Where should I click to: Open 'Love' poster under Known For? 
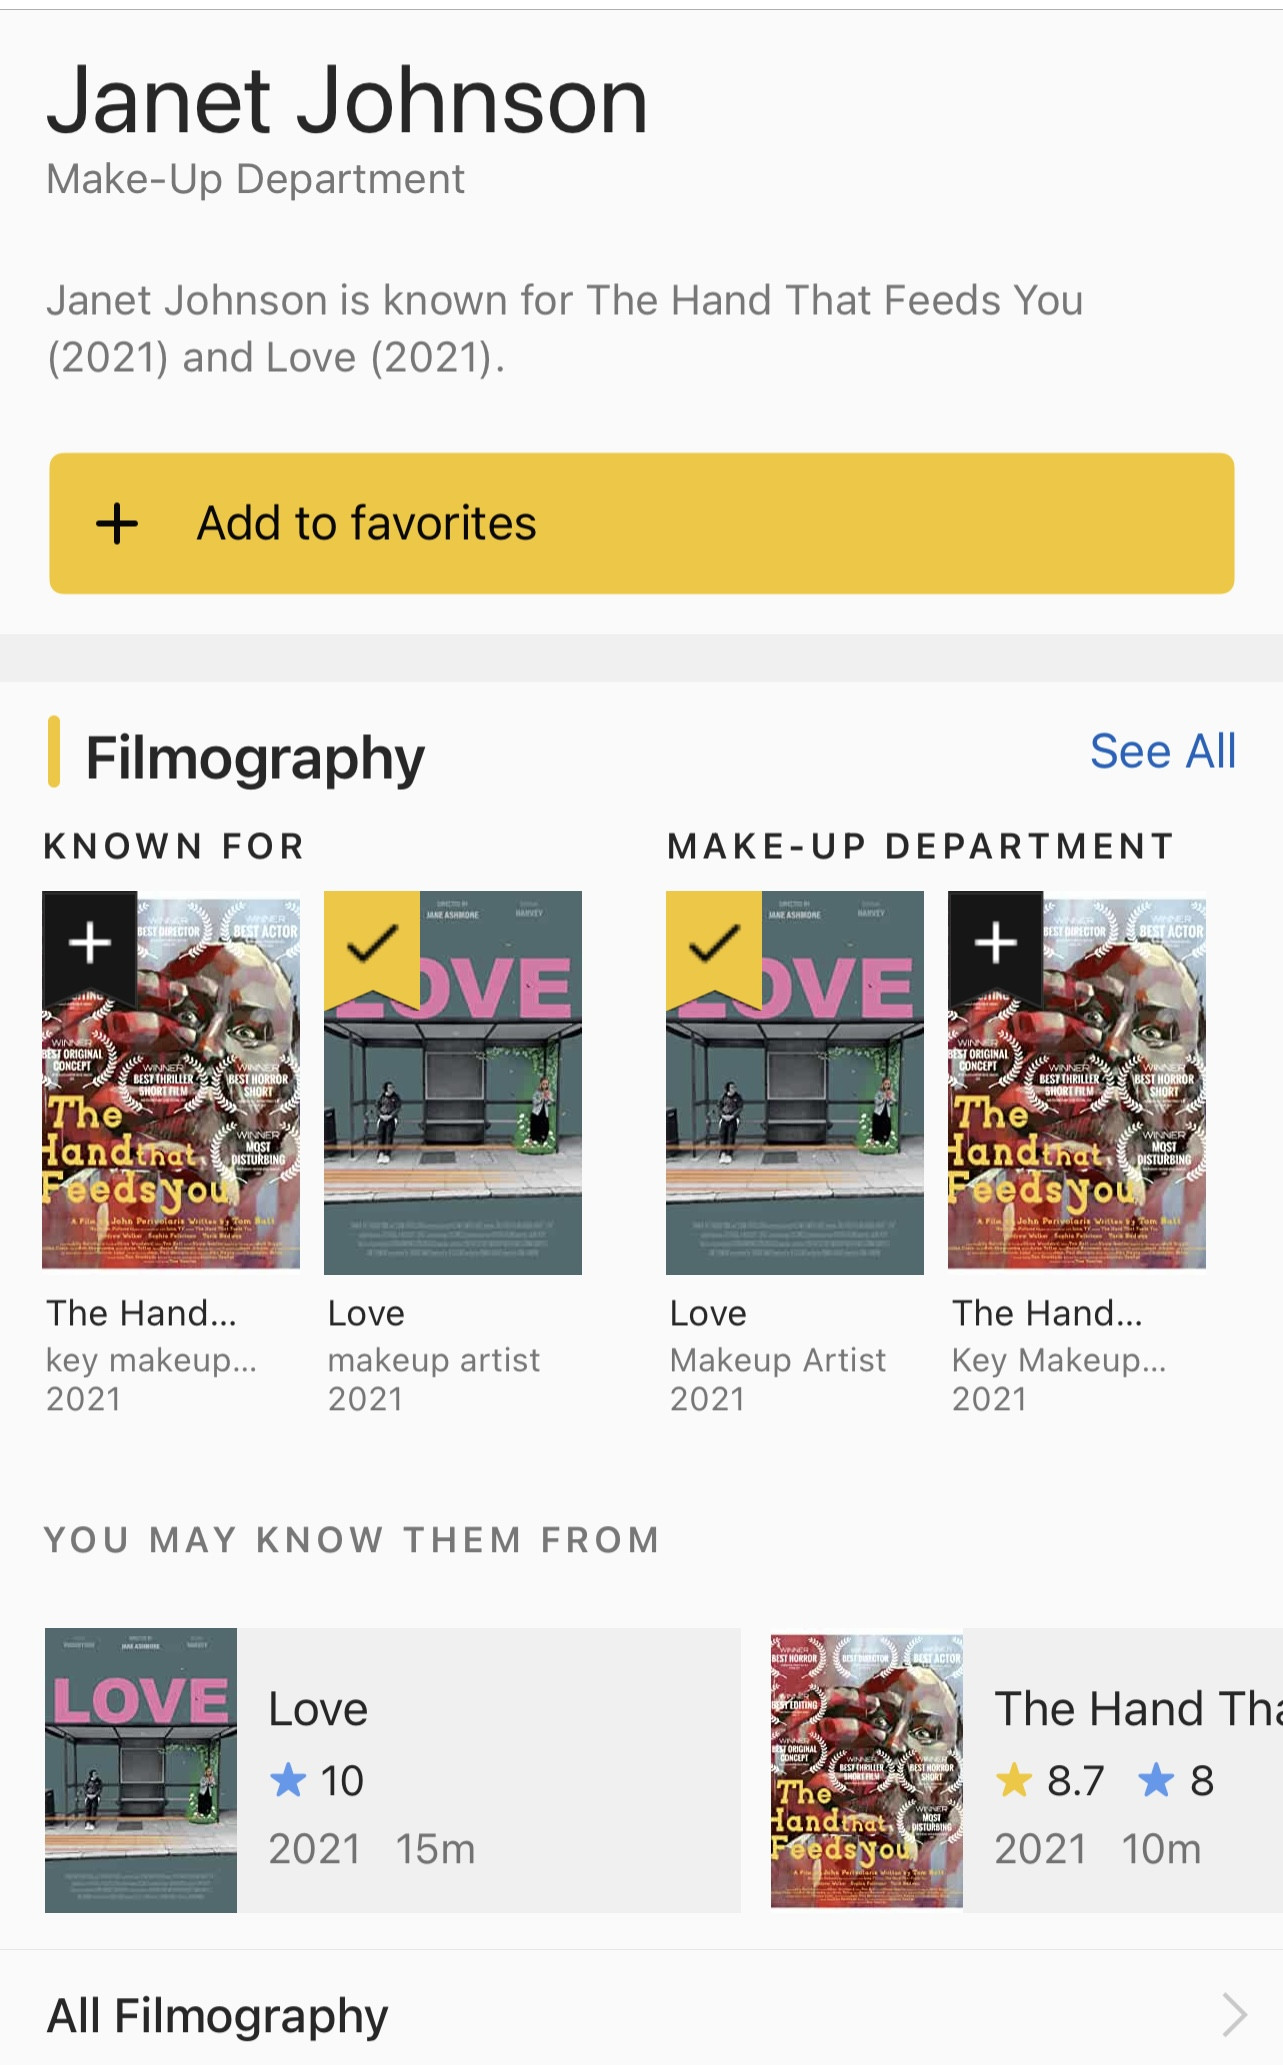pyautogui.click(x=453, y=1120)
